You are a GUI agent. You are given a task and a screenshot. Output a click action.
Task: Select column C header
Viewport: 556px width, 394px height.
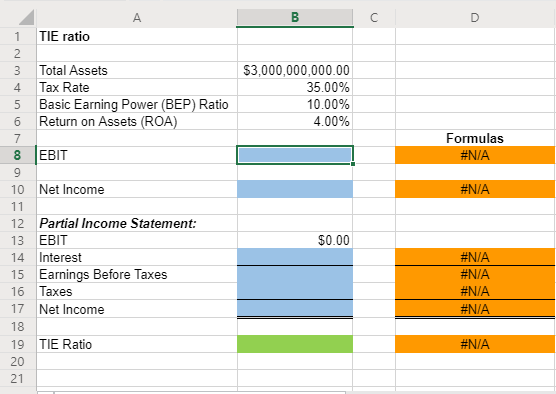374,17
